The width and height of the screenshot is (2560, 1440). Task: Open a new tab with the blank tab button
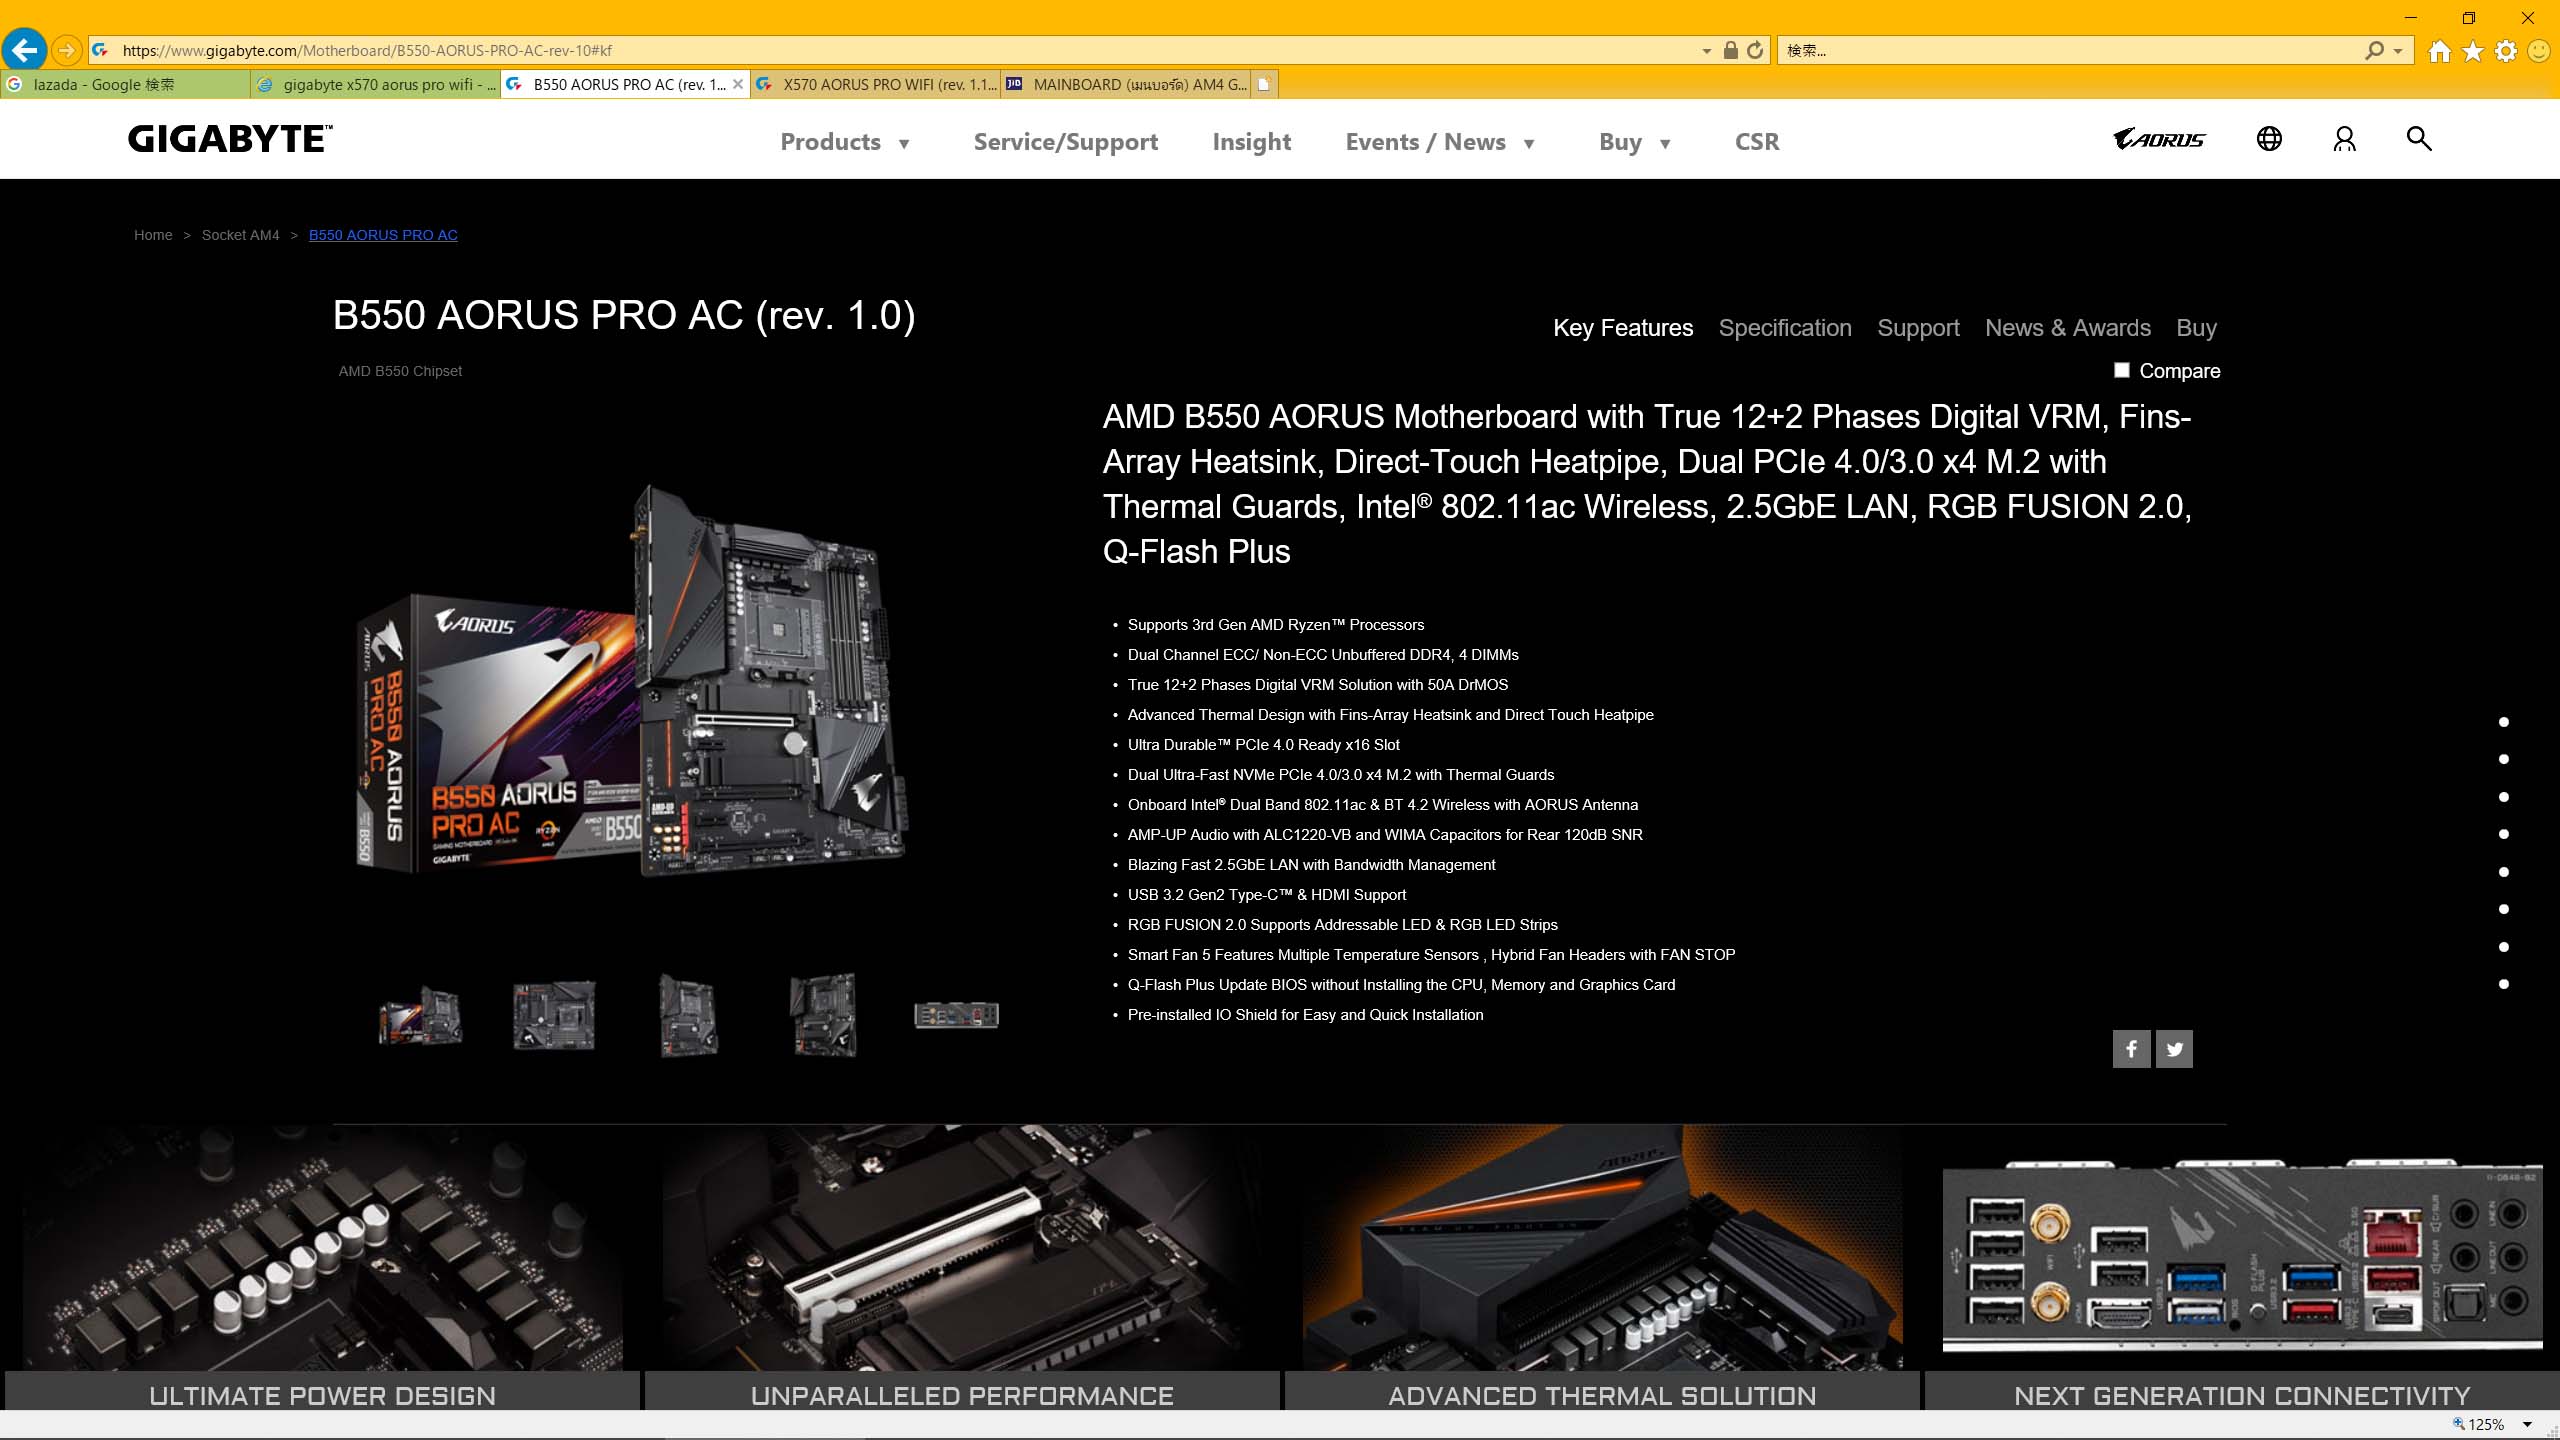point(1264,84)
